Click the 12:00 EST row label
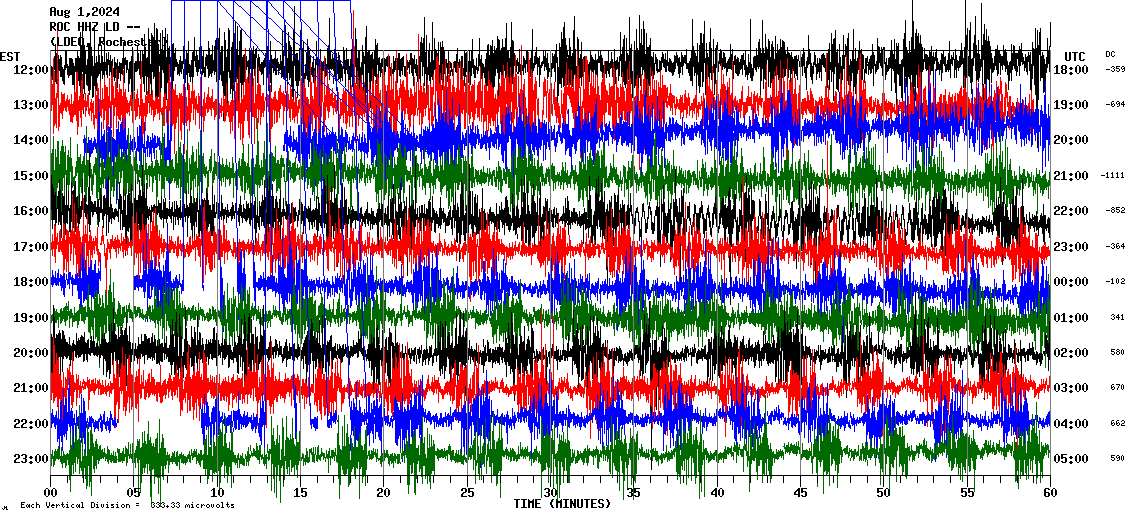Image resolution: width=1130 pixels, height=519 pixels. pyautogui.click(x=32, y=70)
